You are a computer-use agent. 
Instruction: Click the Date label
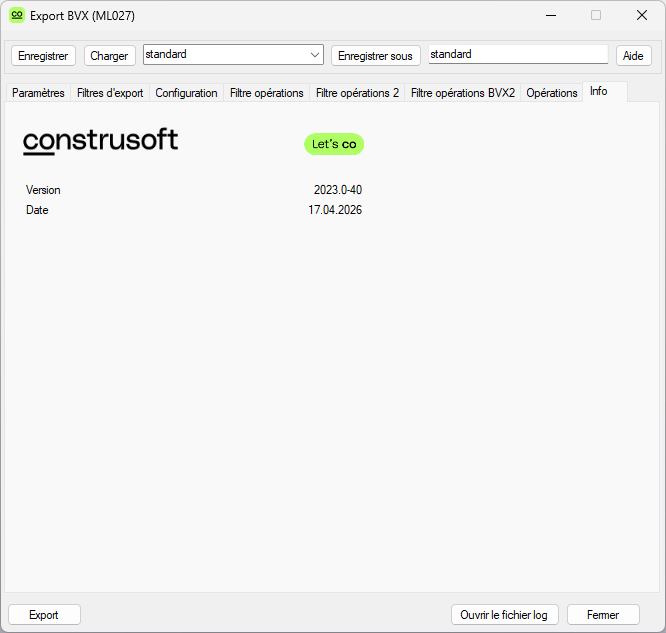click(x=37, y=210)
